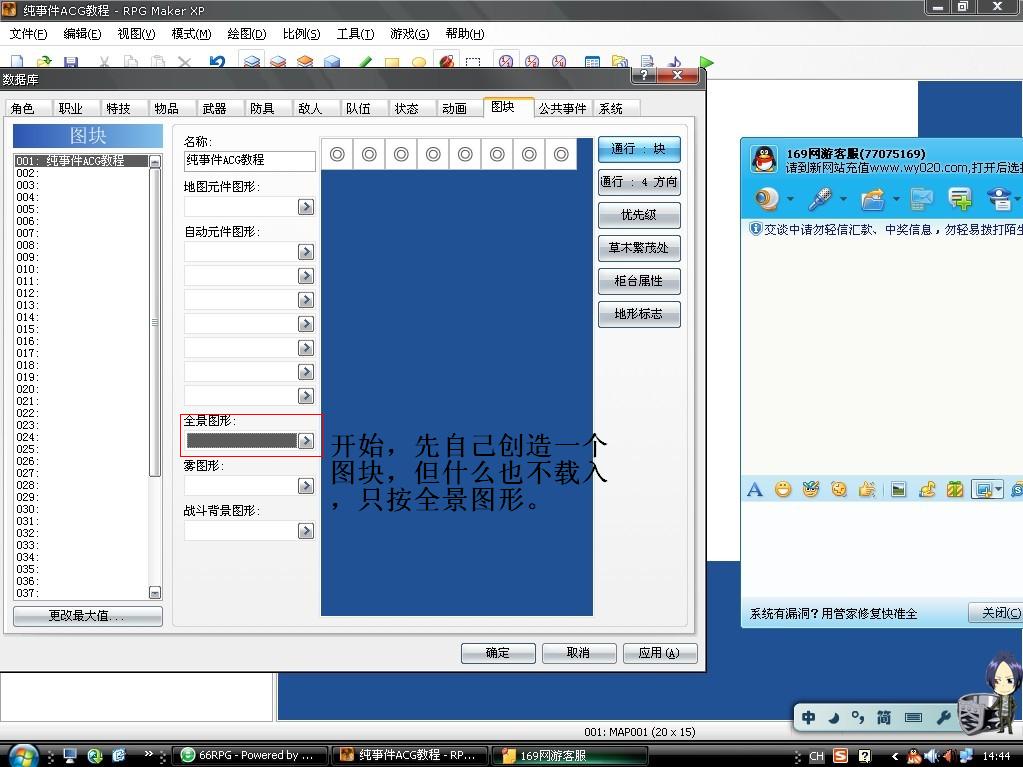Switch to the 公共事件 tab
Image resolution: width=1023 pixels, height=767 pixels.
tap(562, 108)
